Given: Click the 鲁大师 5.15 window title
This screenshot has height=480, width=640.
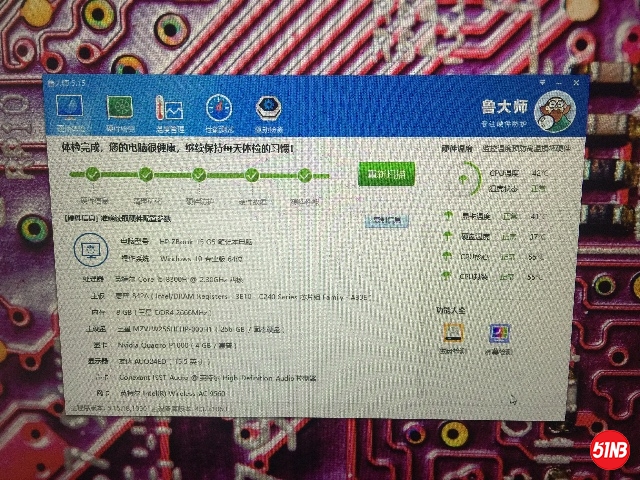Looking at the screenshot, I should tap(66, 83).
